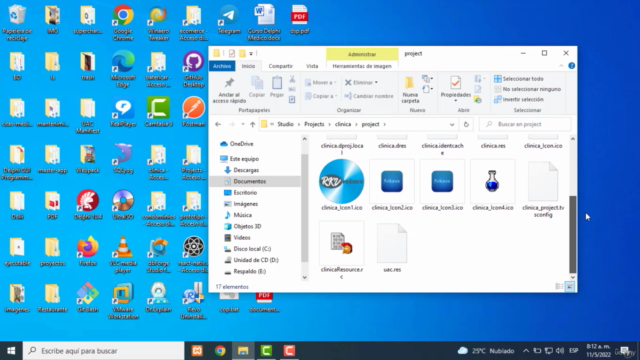The height and width of the screenshot is (360, 640).
Task: Open the Mover a dropdown
Action: [x=321, y=82]
